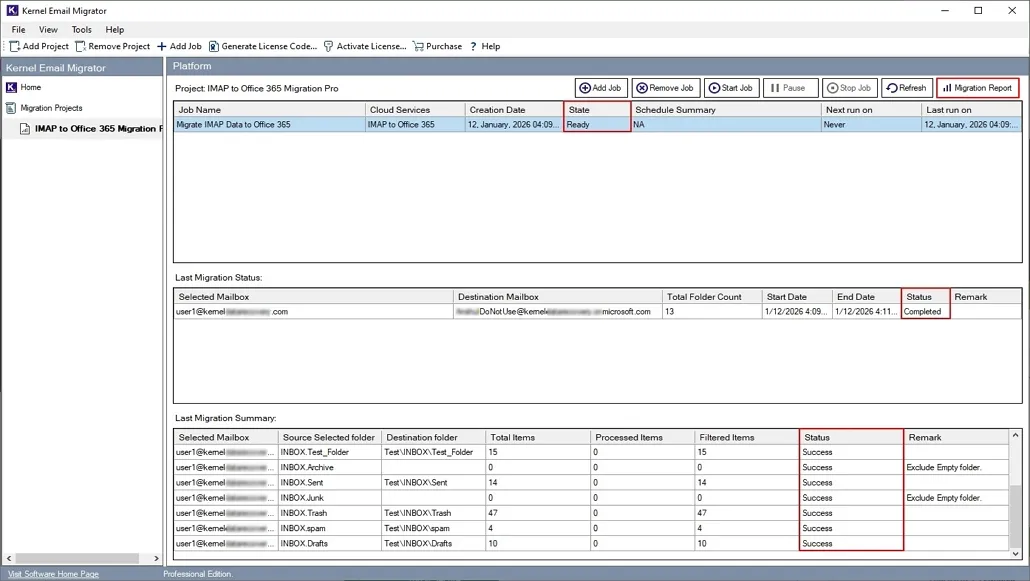The height and width of the screenshot is (581, 1030).
Task: Sort by the Creation Date column header
Action: point(497,110)
